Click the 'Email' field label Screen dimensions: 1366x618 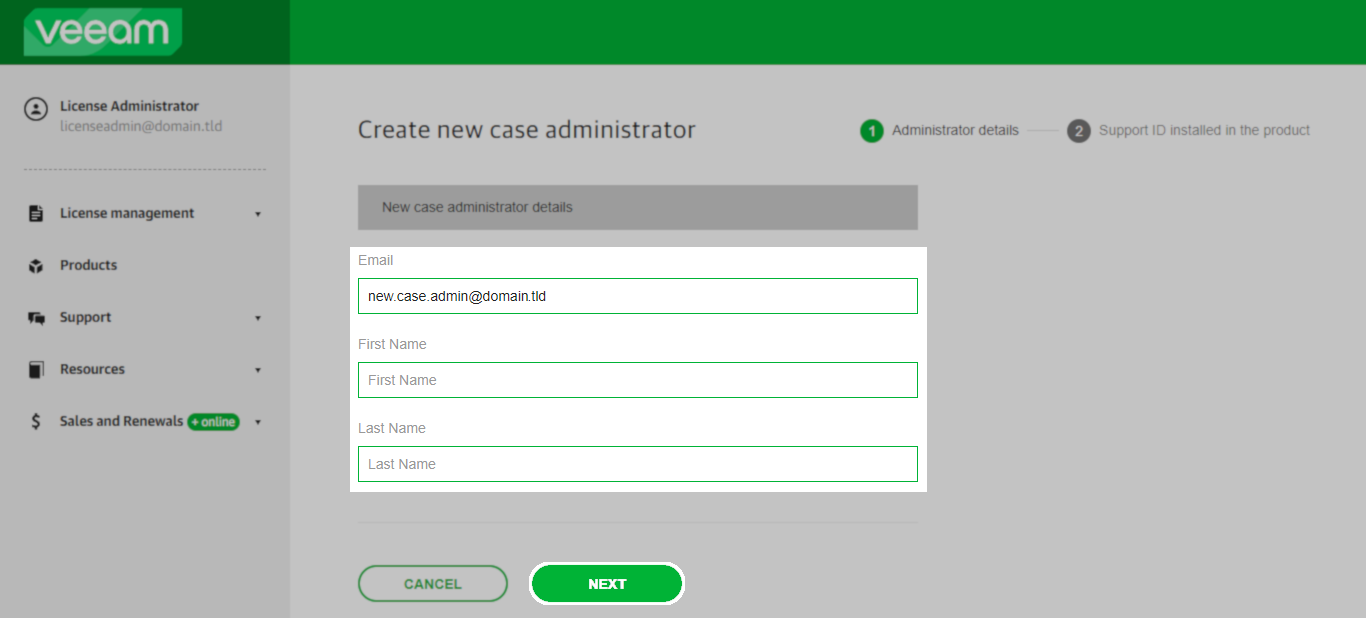pyautogui.click(x=376, y=260)
